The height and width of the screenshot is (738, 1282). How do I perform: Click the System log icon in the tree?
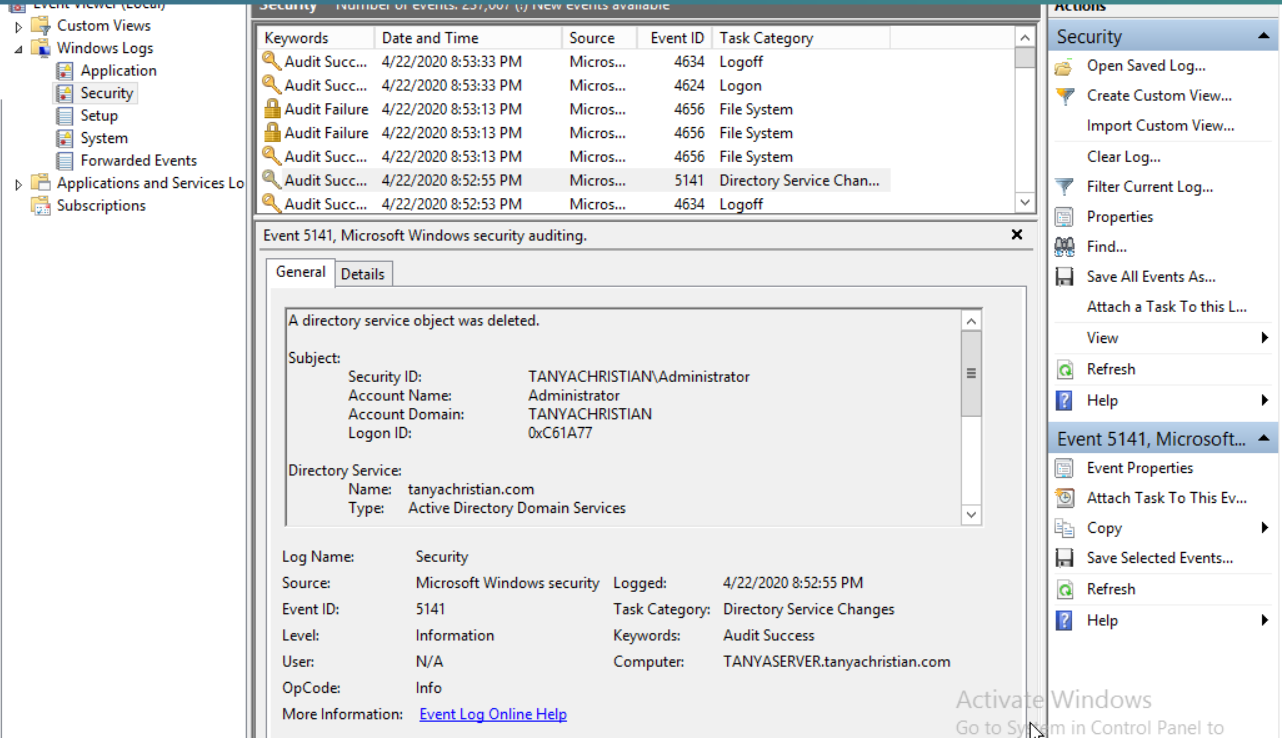point(65,138)
